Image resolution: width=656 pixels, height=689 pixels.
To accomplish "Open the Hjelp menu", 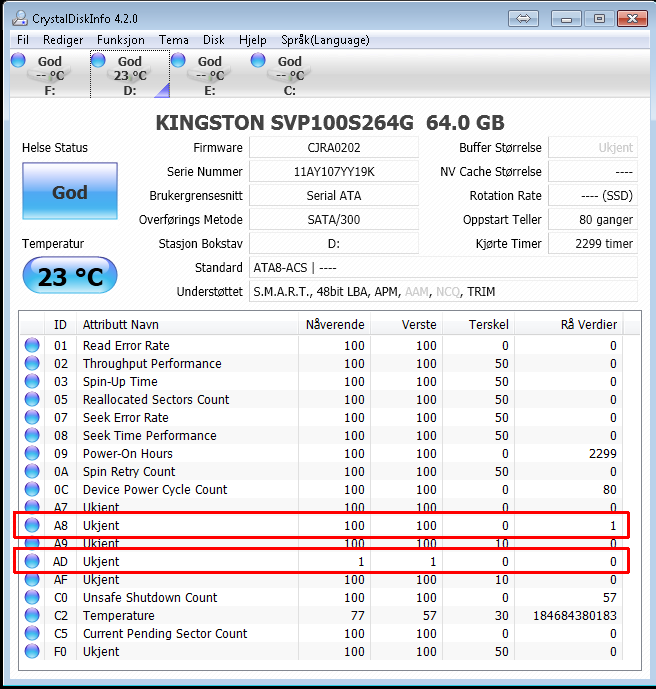I will [253, 40].
